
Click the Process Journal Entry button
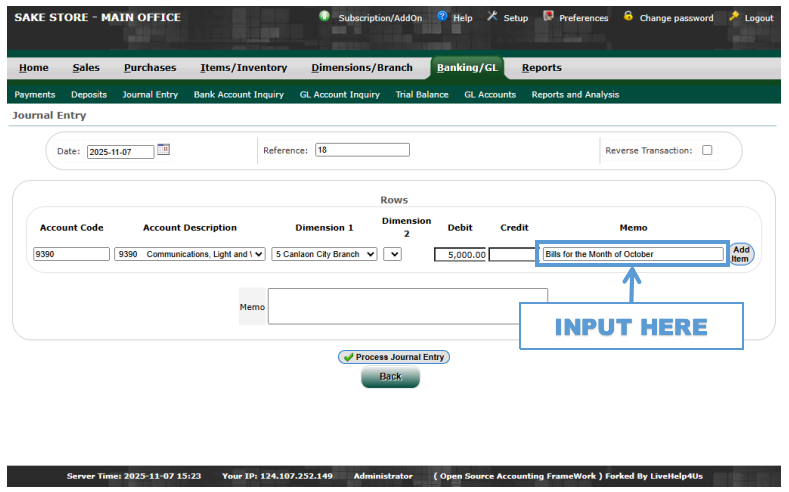point(394,357)
